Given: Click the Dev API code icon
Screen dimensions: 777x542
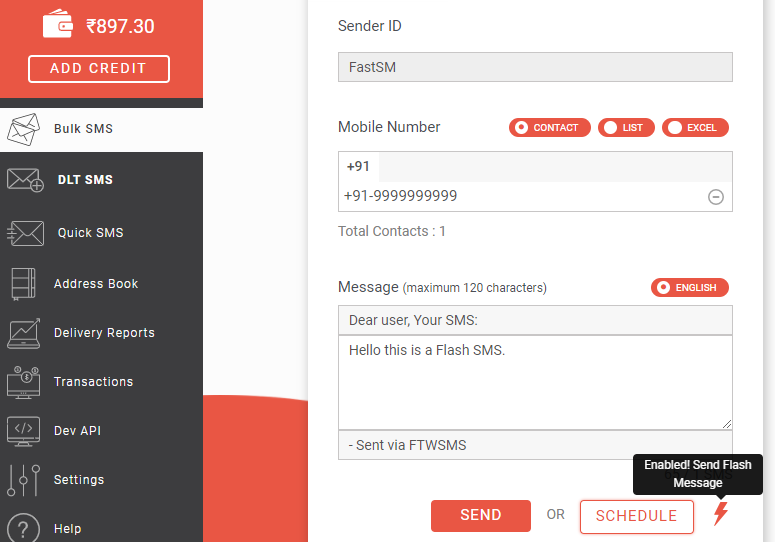Looking at the screenshot, I should [x=23, y=431].
